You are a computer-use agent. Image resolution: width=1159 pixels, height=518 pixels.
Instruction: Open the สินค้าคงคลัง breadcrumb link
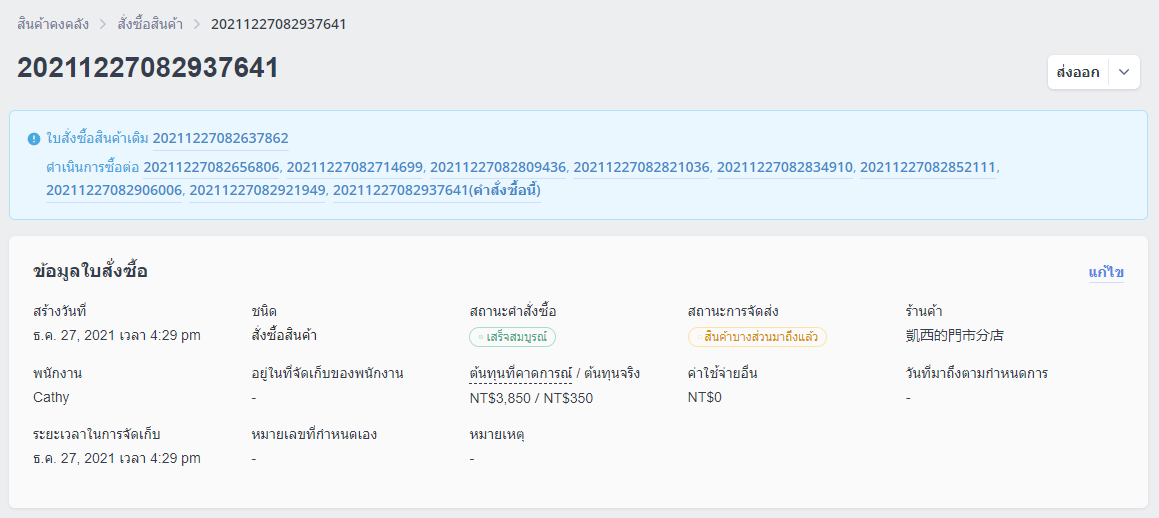(53, 24)
